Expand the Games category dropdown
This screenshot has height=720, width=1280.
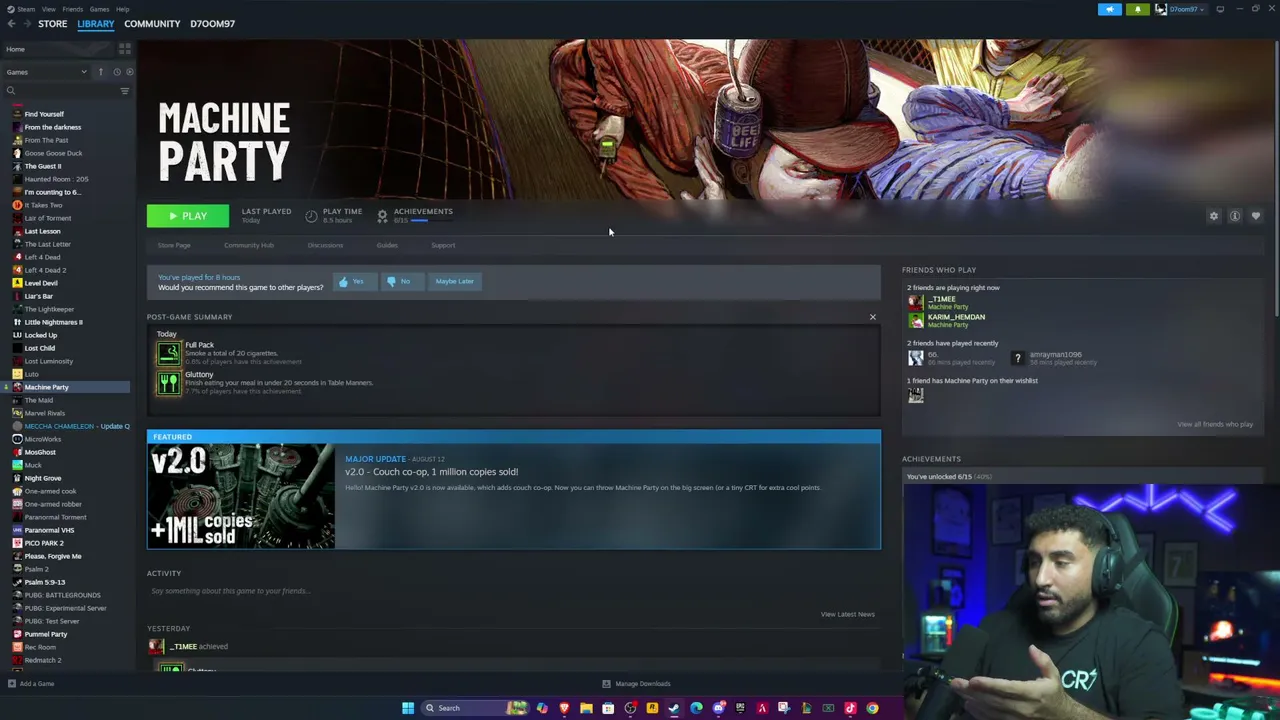[x=46, y=72]
